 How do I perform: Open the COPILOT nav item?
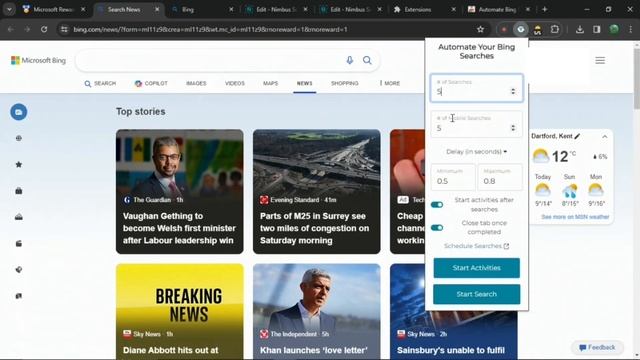tap(151, 83)
